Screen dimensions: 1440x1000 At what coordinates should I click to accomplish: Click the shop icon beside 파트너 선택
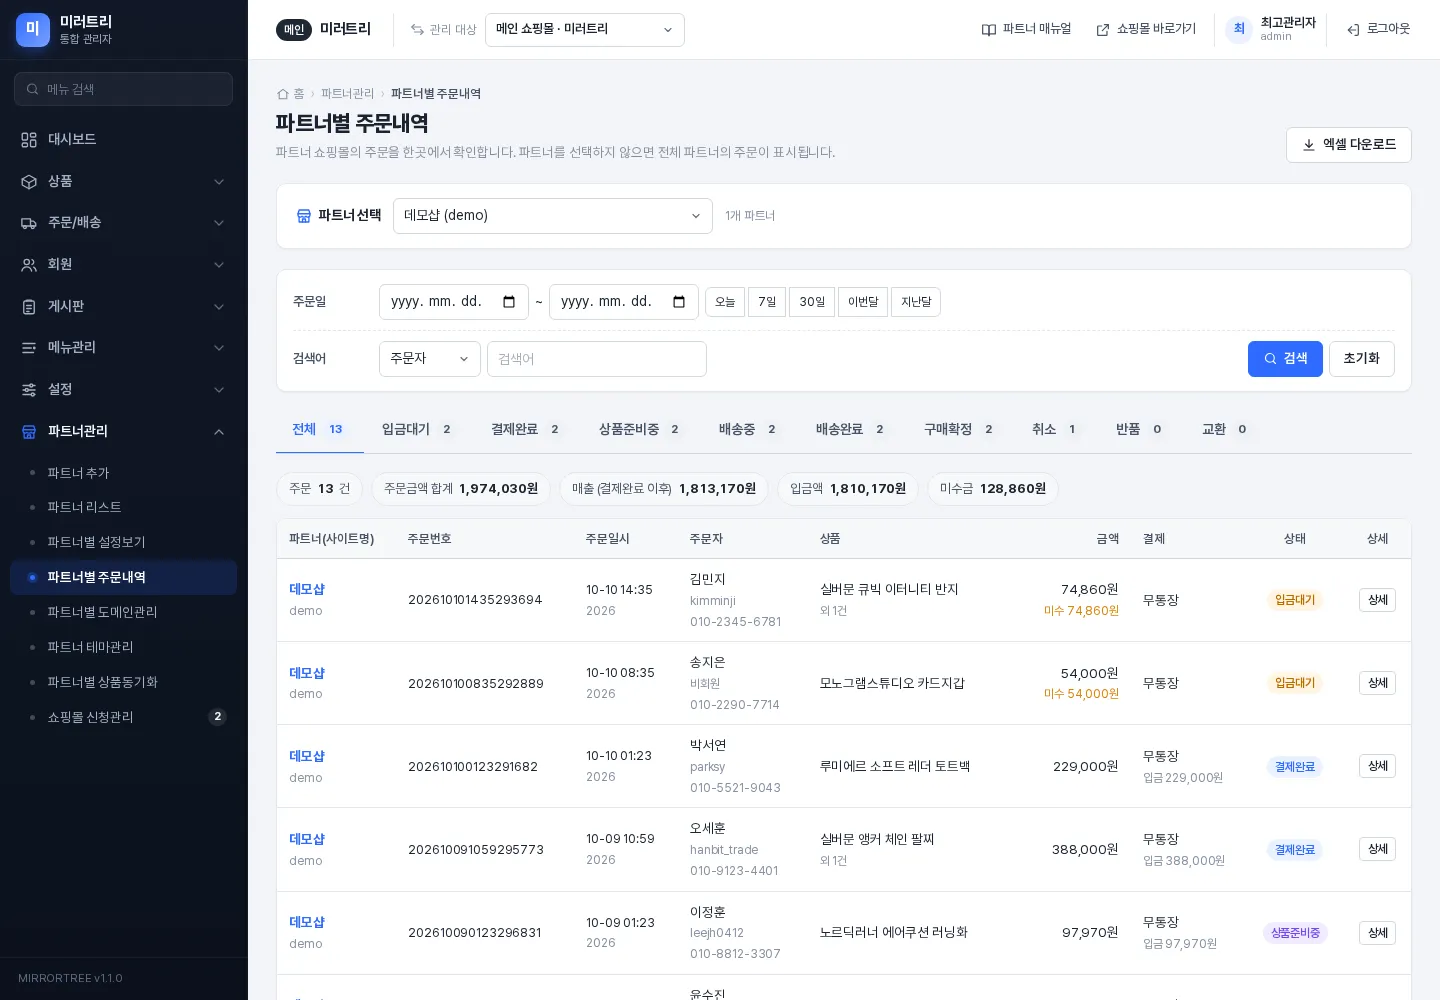[304, 216]
